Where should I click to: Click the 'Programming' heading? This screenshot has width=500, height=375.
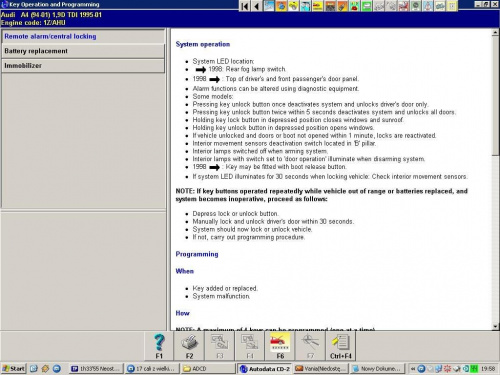[197, 254]
